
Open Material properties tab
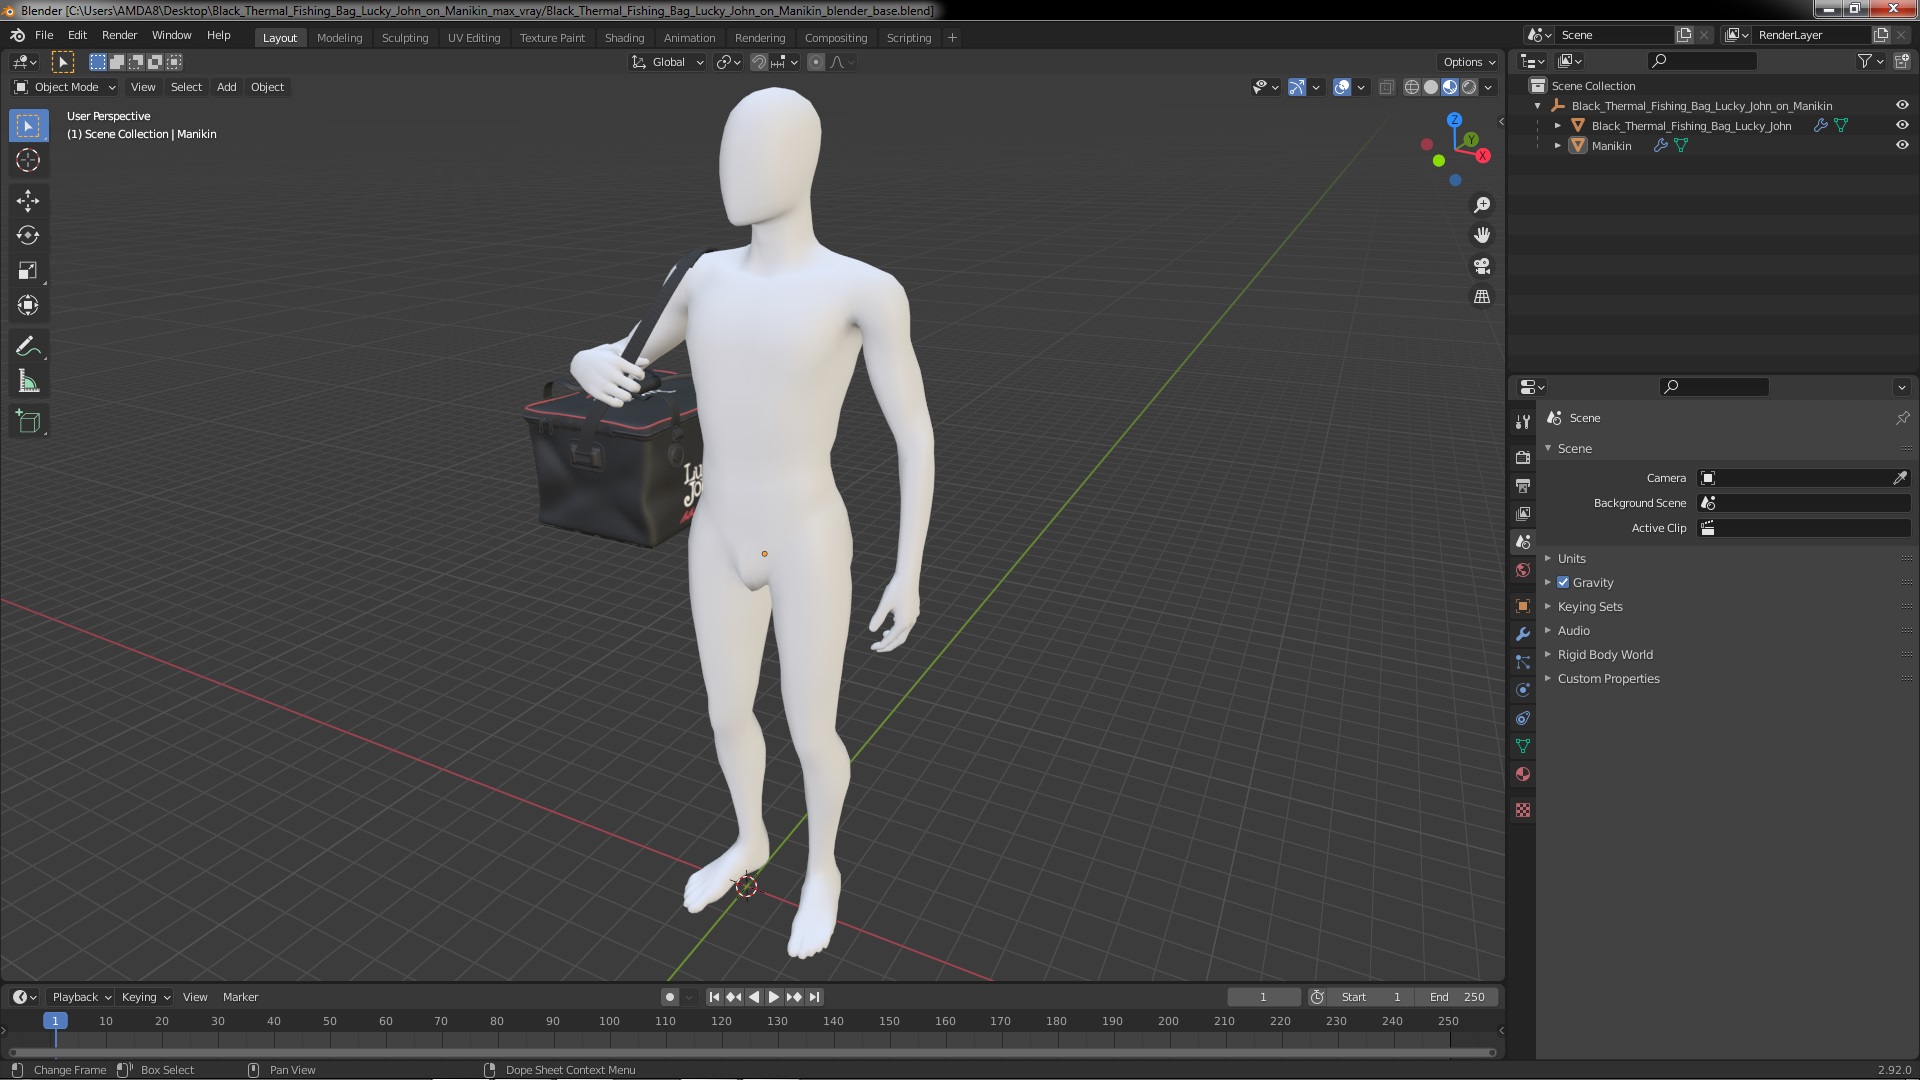tap(1523, 774)
